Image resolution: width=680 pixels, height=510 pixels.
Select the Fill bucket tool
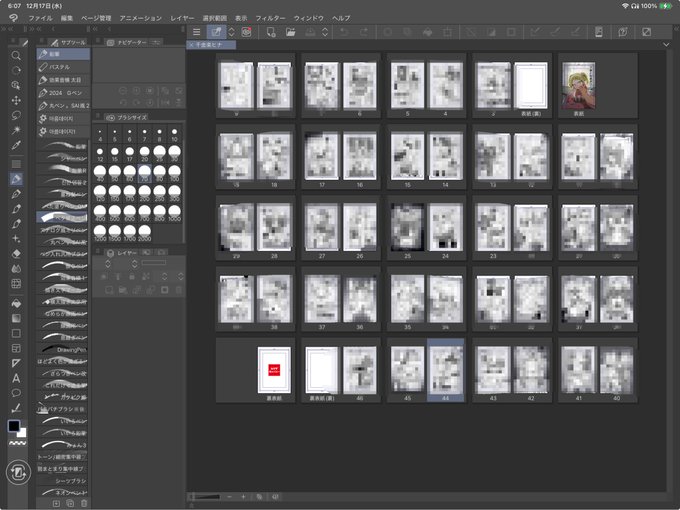(x=16, y=303)
